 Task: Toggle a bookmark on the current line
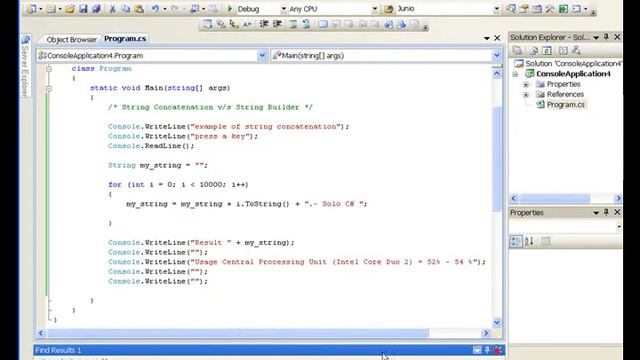tap(323, 24)
